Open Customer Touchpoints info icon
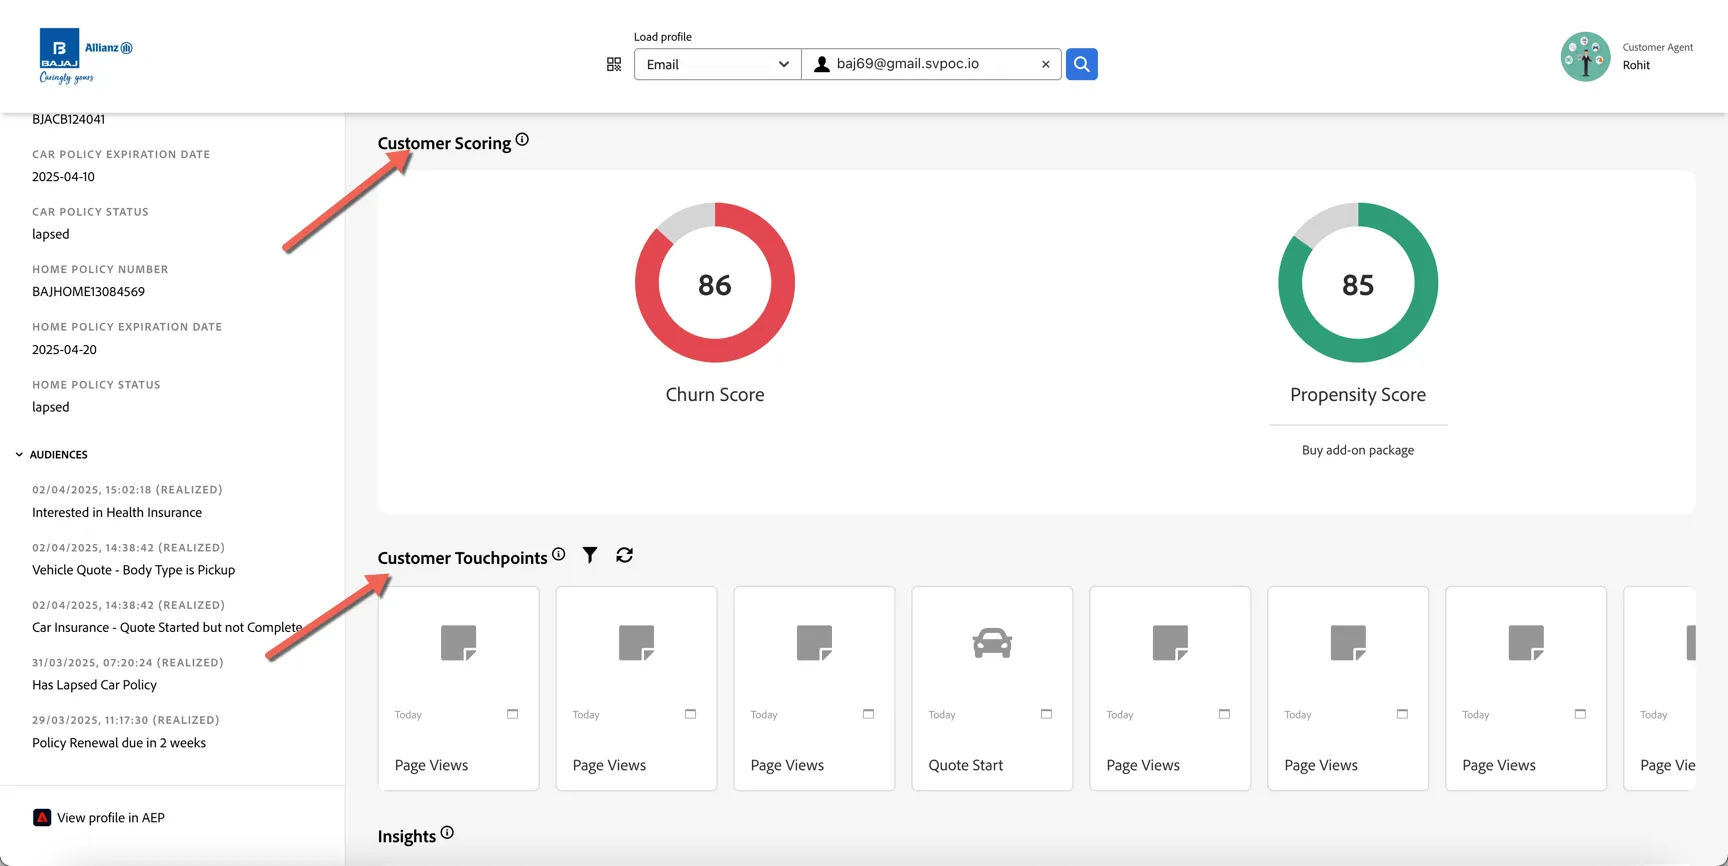The height and width of the screenshot is (866, 1728). pos(559,554)
